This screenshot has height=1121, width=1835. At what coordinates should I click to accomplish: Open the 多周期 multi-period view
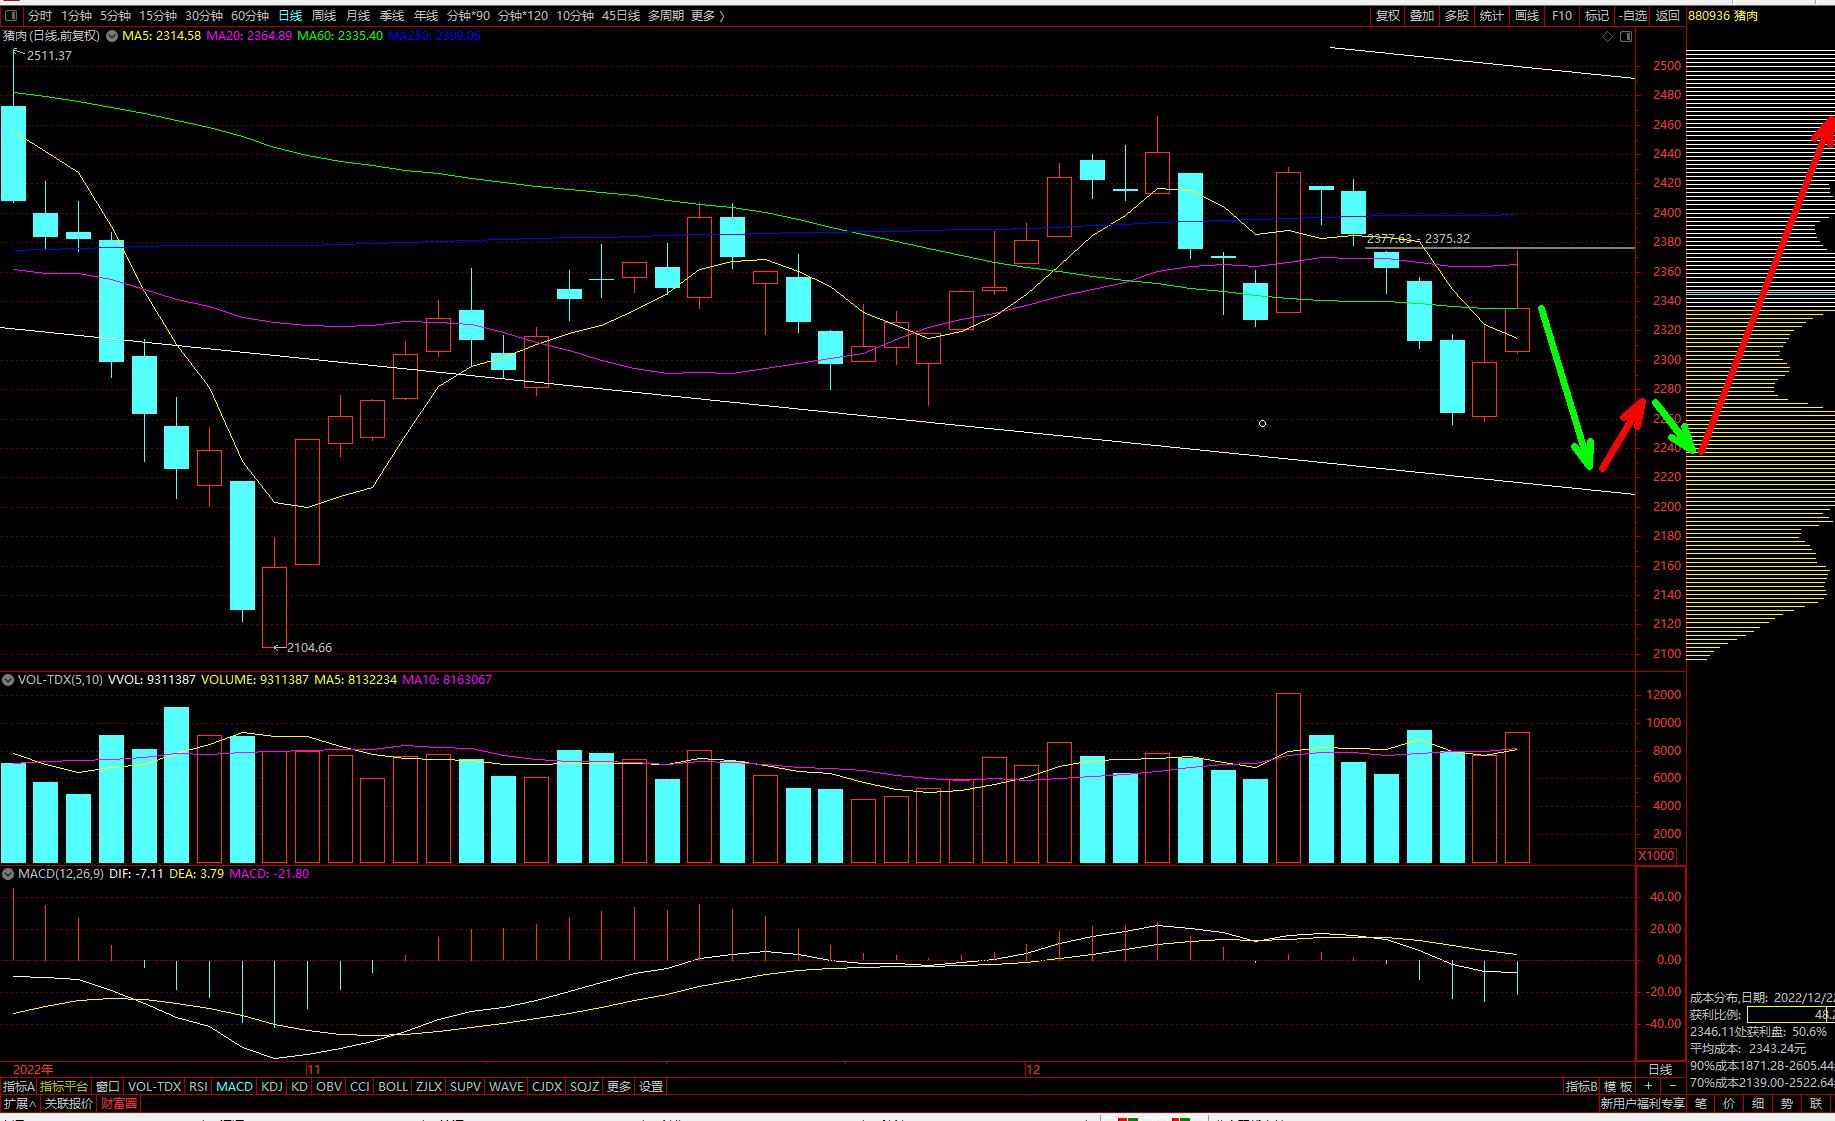point(666,15)
